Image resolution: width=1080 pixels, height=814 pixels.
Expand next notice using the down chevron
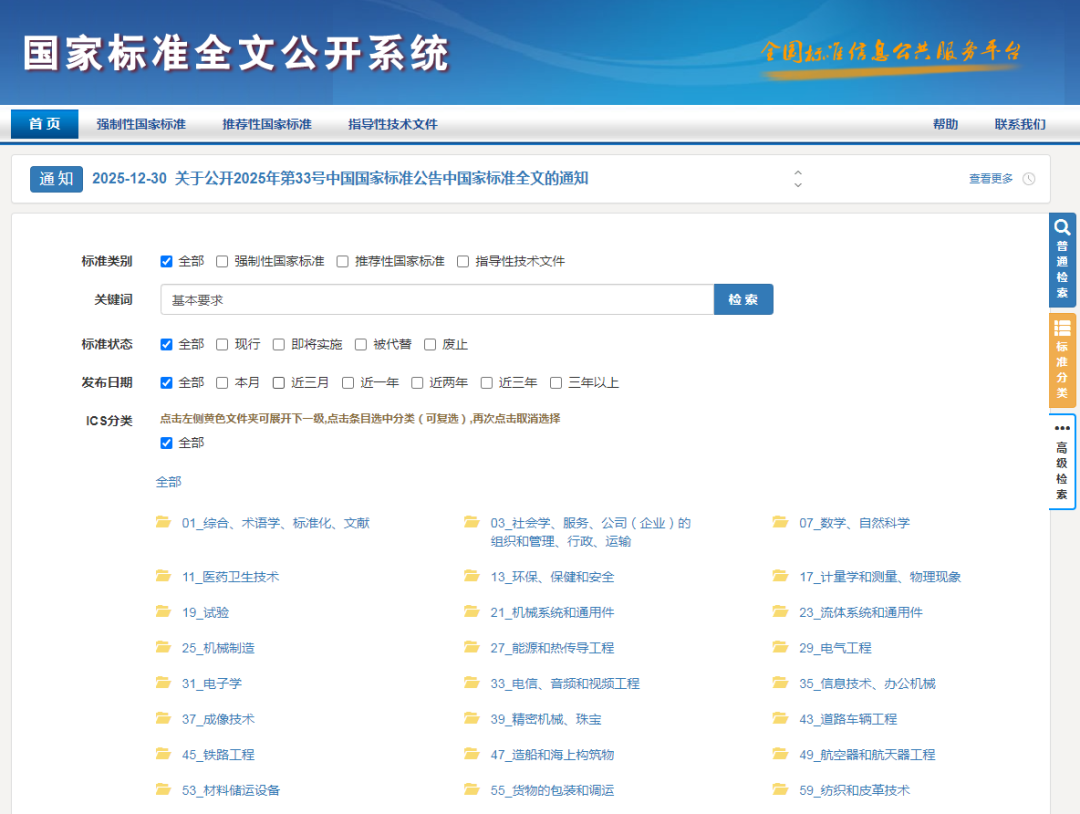coord(797,184)
